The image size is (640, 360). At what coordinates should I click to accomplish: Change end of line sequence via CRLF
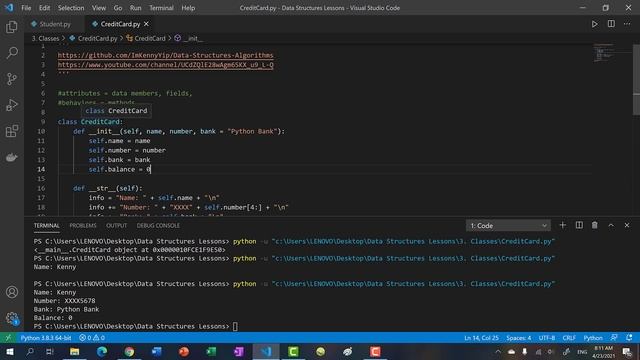pyautogui.click(x=569, y=338)
